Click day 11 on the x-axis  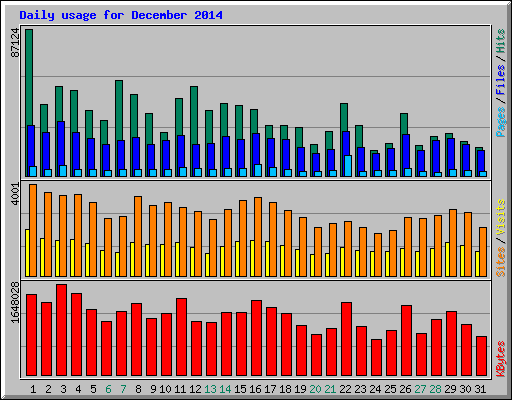(180, 389)
